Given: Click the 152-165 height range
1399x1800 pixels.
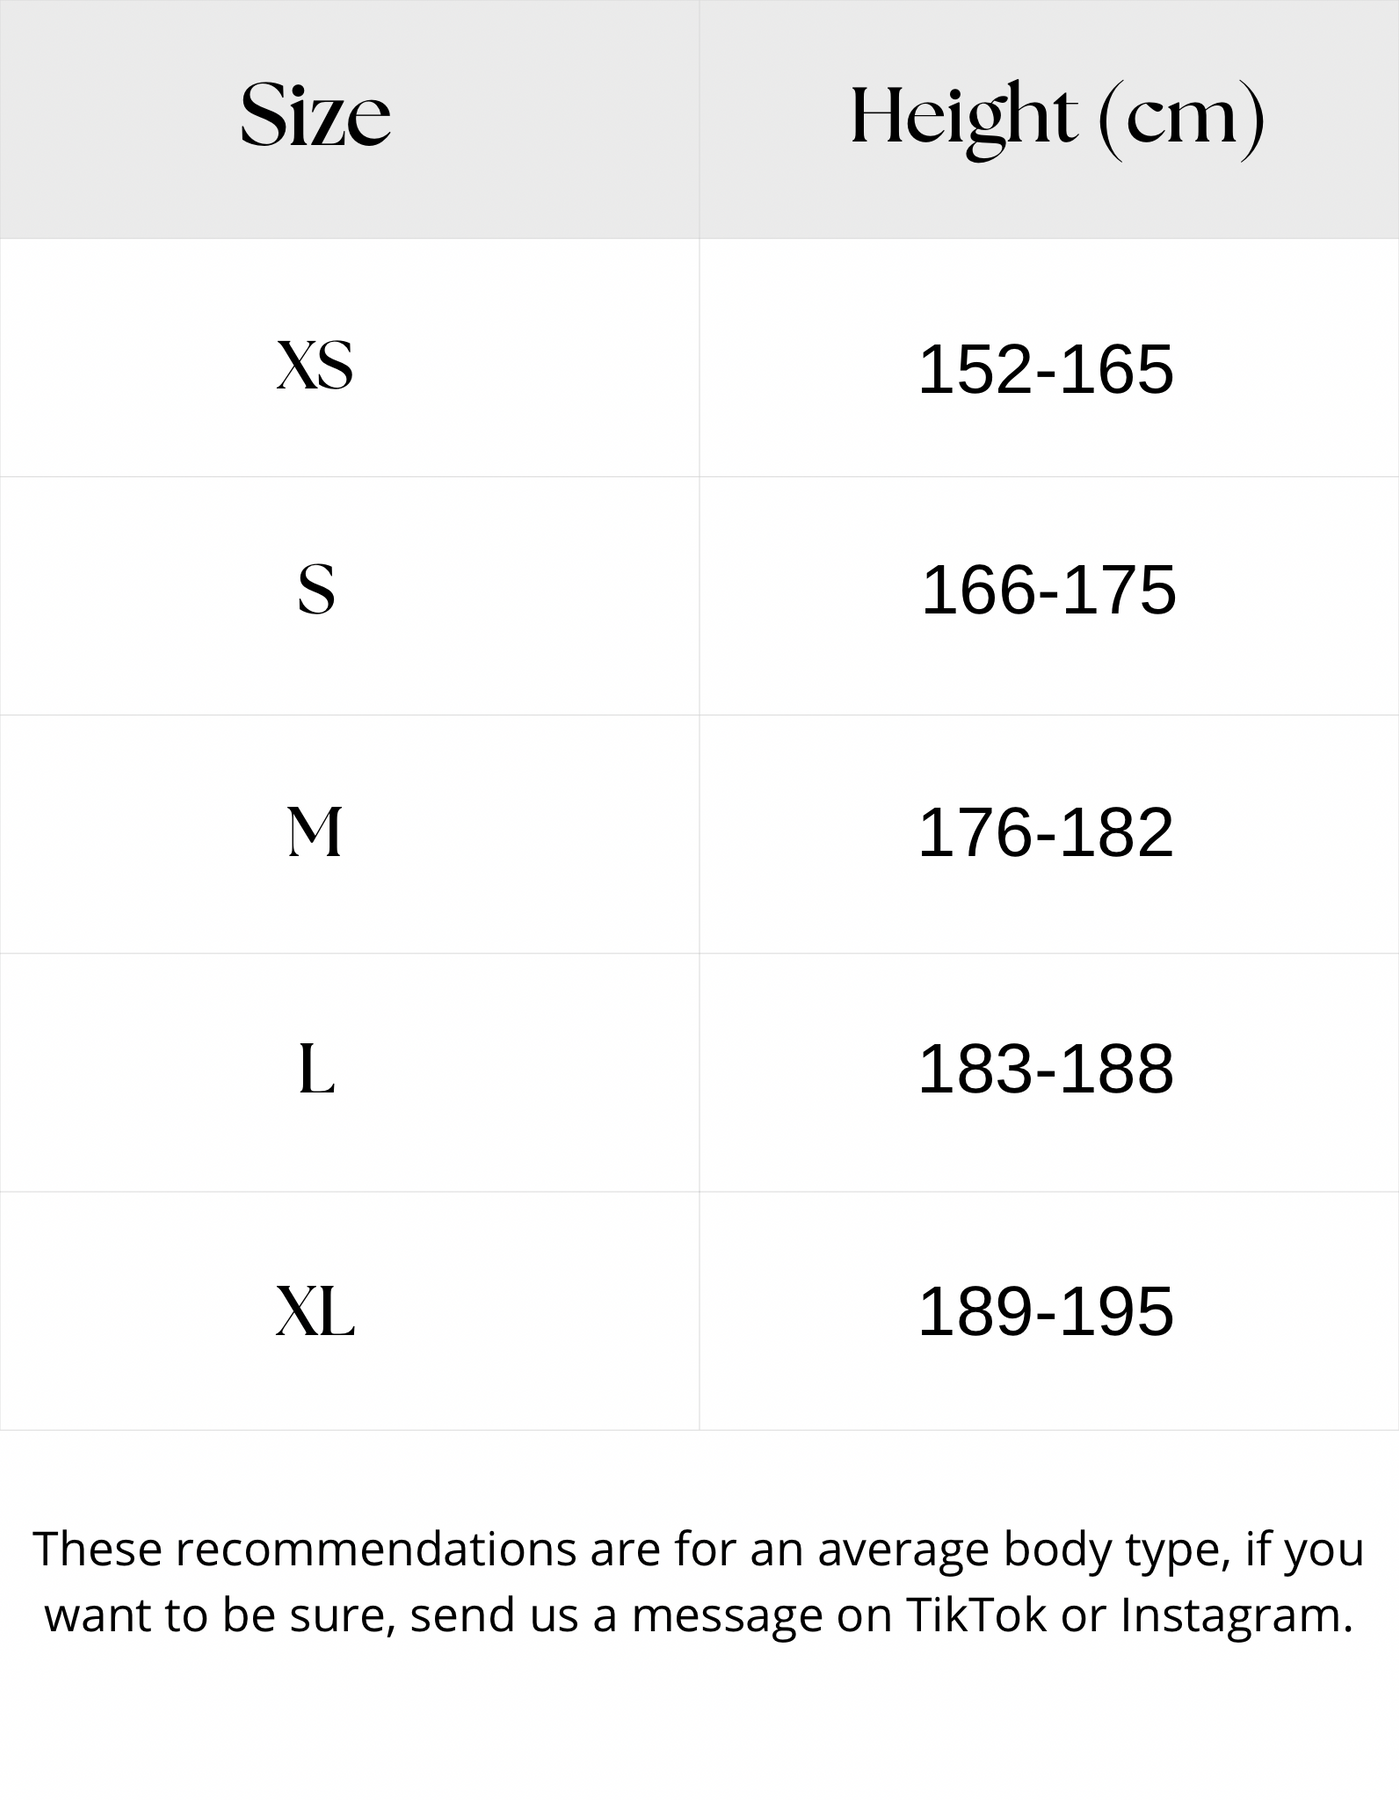Looking at the screenshot, I should (1045, 369).
